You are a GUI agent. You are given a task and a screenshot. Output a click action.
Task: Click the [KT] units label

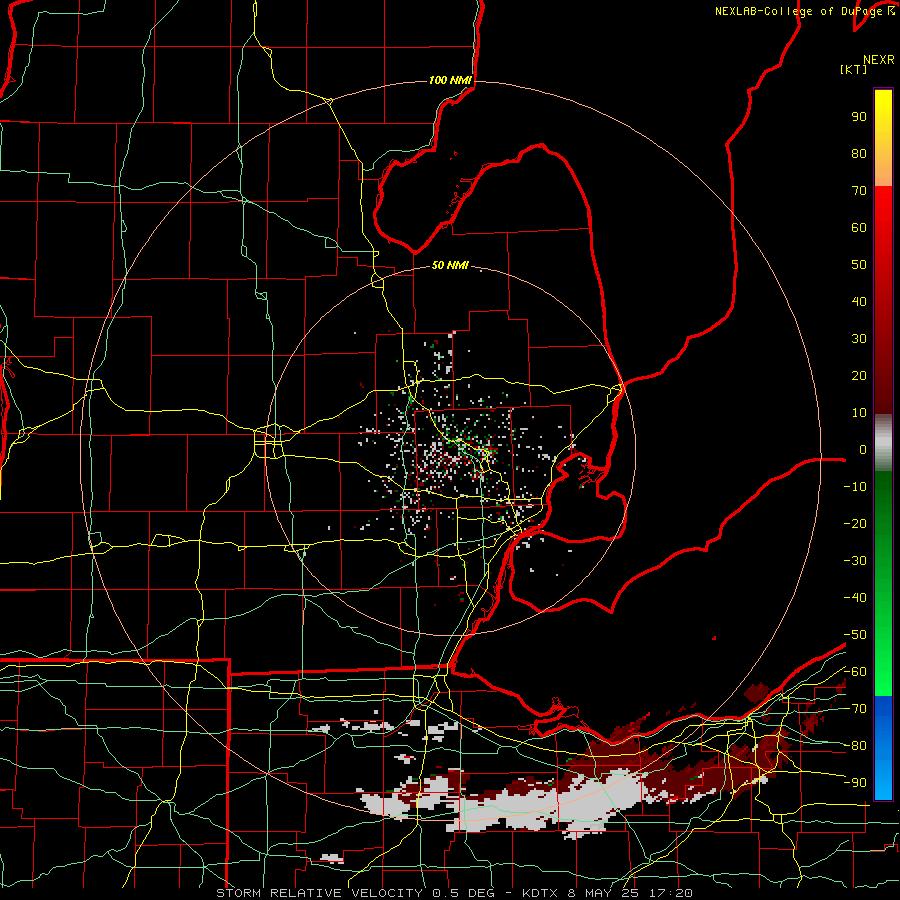[x=854, y=69]
